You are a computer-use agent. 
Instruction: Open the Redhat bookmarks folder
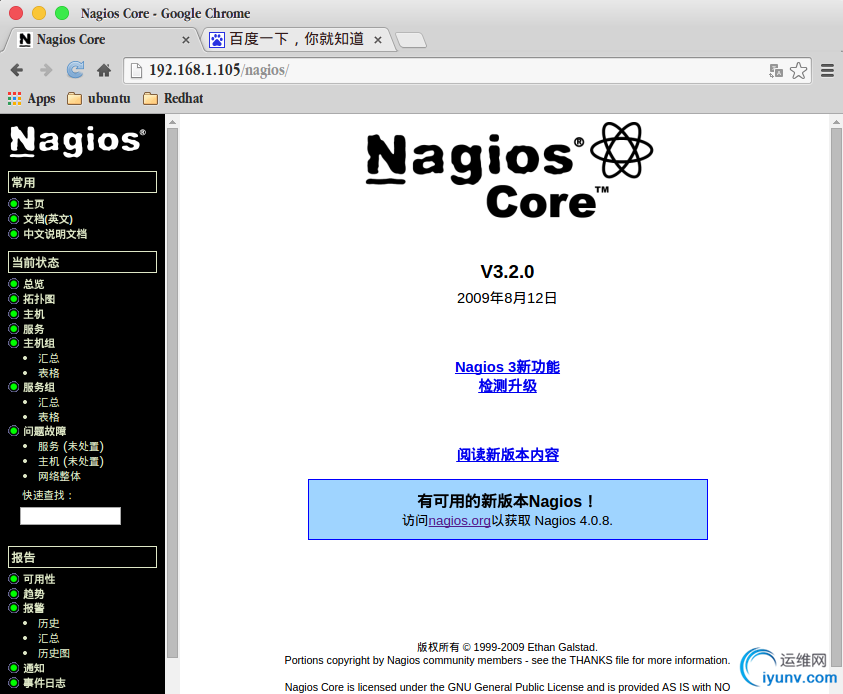(x=173, y=98)
